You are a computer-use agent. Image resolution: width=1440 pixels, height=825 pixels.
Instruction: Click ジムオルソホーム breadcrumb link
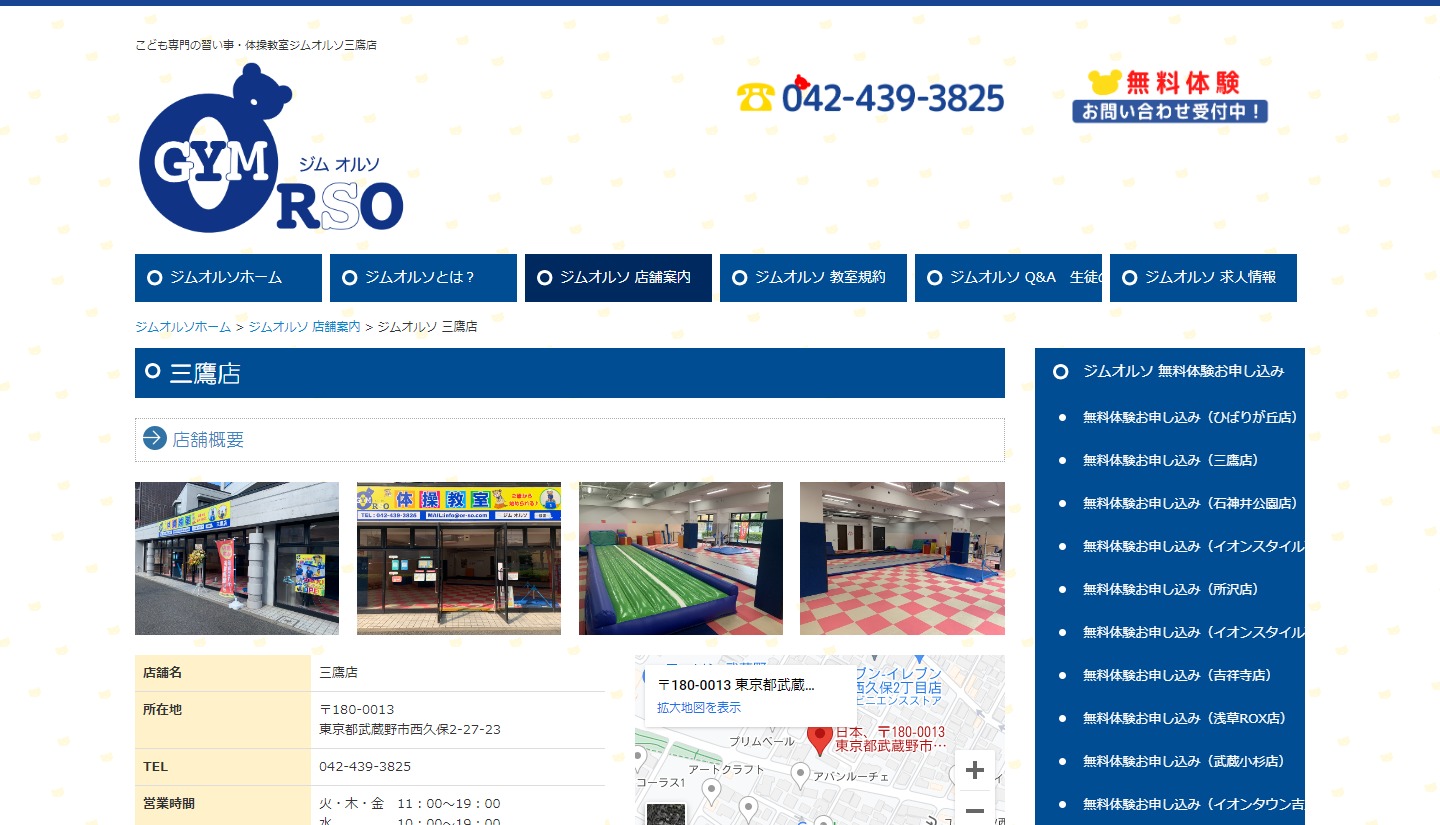click(183, 327)
